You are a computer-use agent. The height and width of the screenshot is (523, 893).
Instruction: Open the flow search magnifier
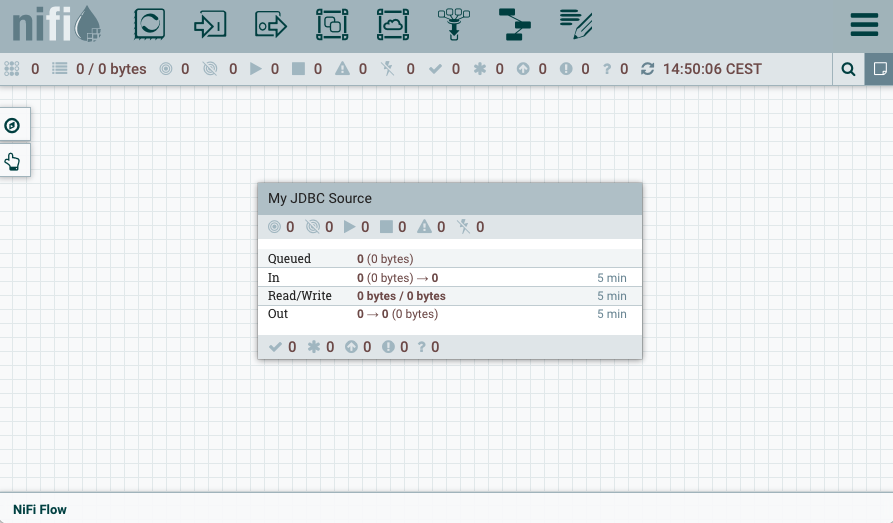[848, 69]
